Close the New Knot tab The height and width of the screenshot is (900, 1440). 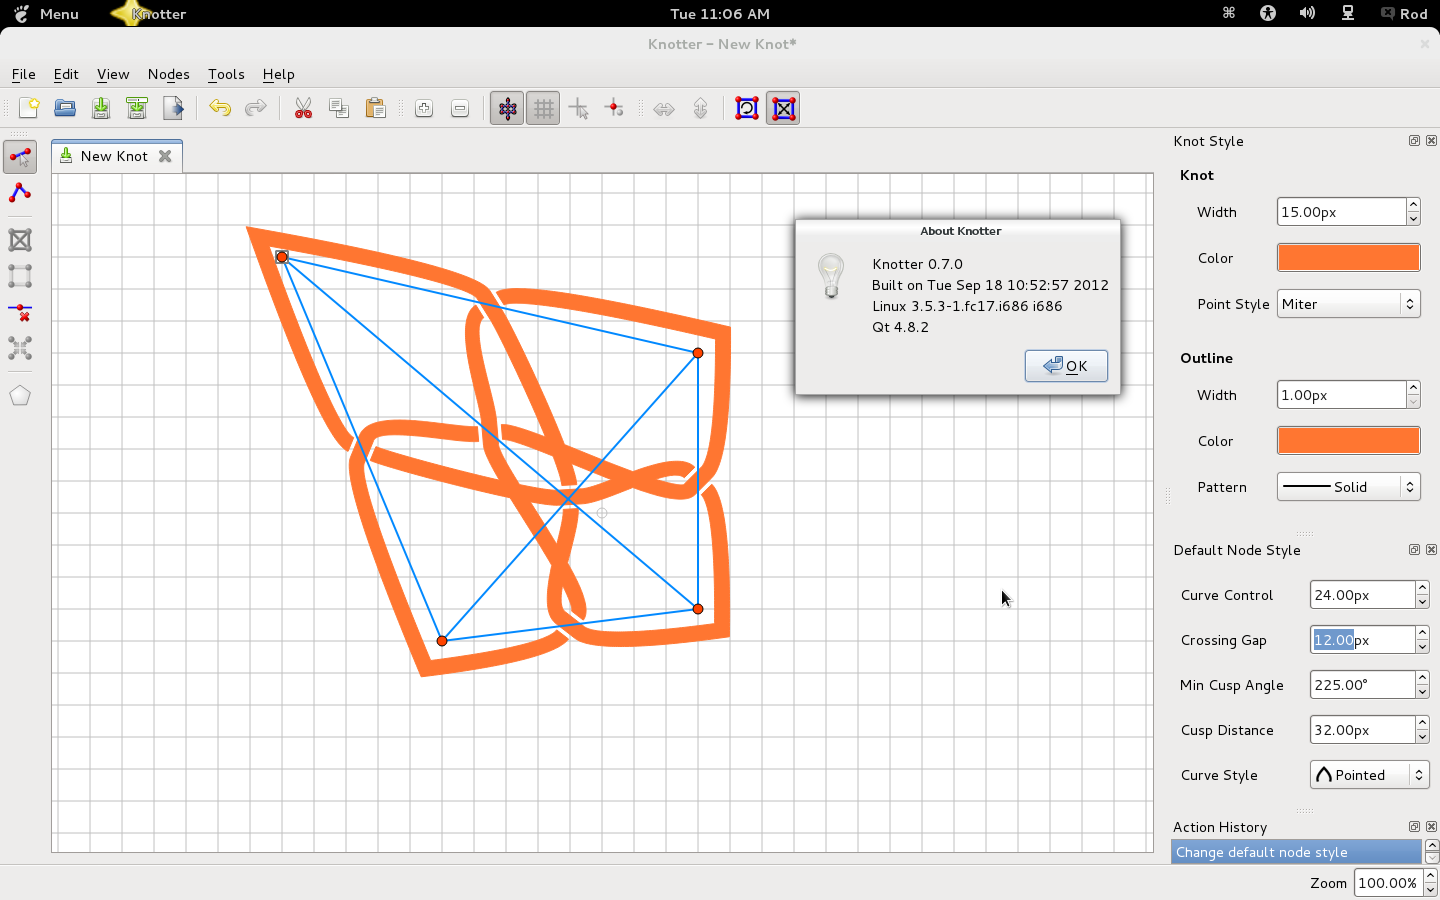click(165, 156)
